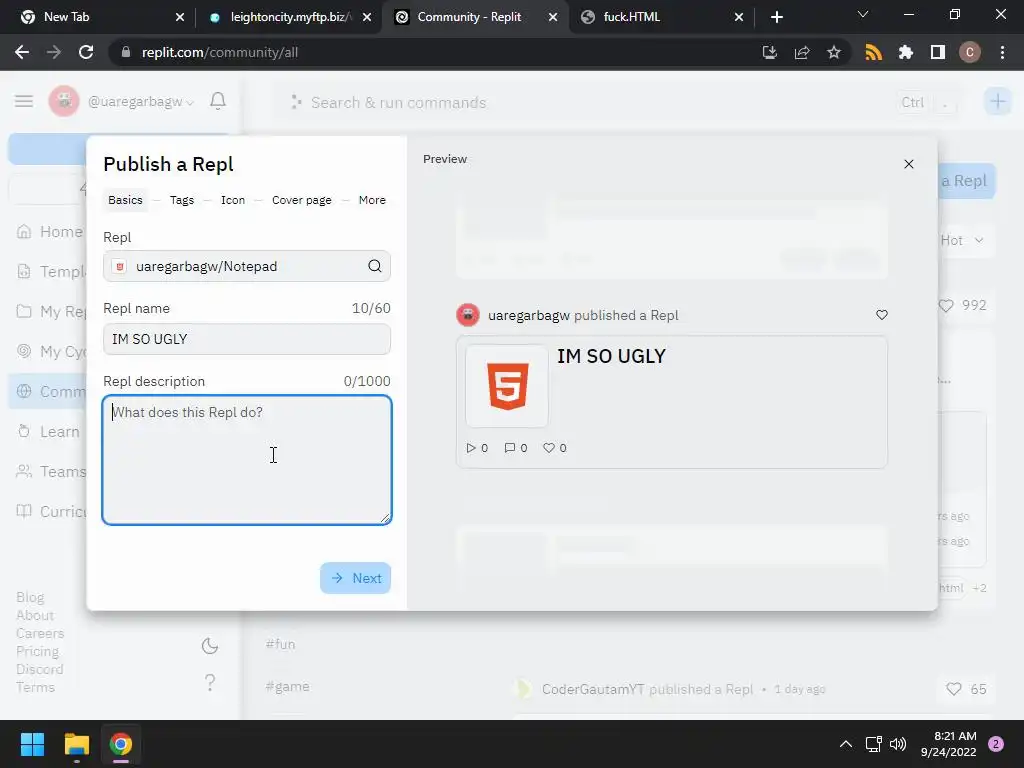Open the Discord footer link
This screenshot has height=768, width=1024.
pos(39,669)
